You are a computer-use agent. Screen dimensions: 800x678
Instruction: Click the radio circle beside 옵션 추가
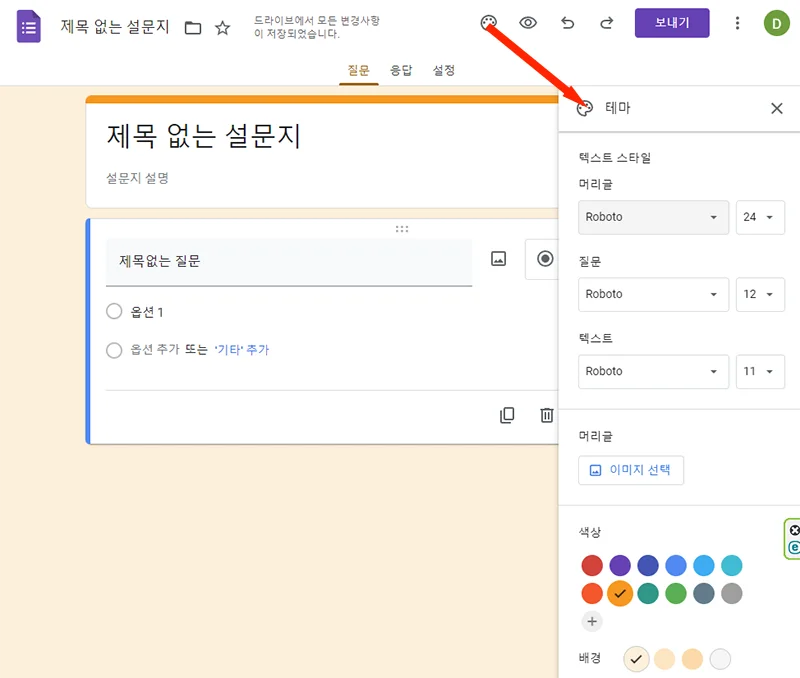tap(114, 350)
